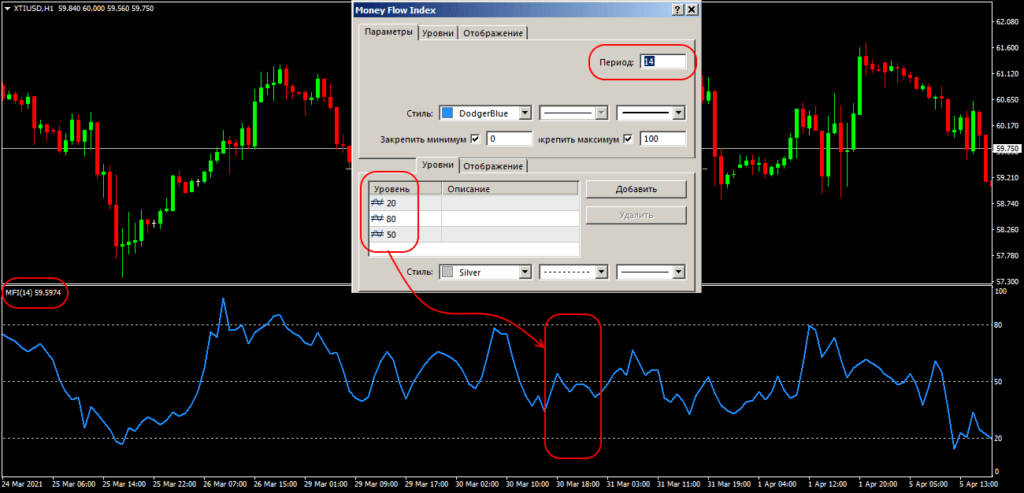
Task: Open the Отображение tab next to Параметры
Action: tap(493, 33)
